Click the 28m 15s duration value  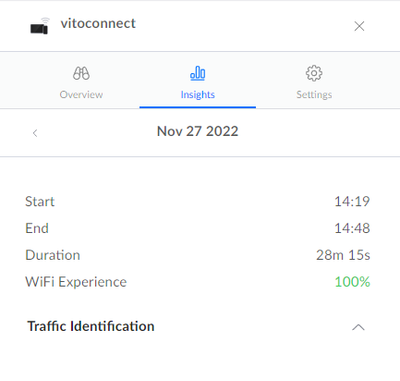pyautogui.click(x=343, y=255)
